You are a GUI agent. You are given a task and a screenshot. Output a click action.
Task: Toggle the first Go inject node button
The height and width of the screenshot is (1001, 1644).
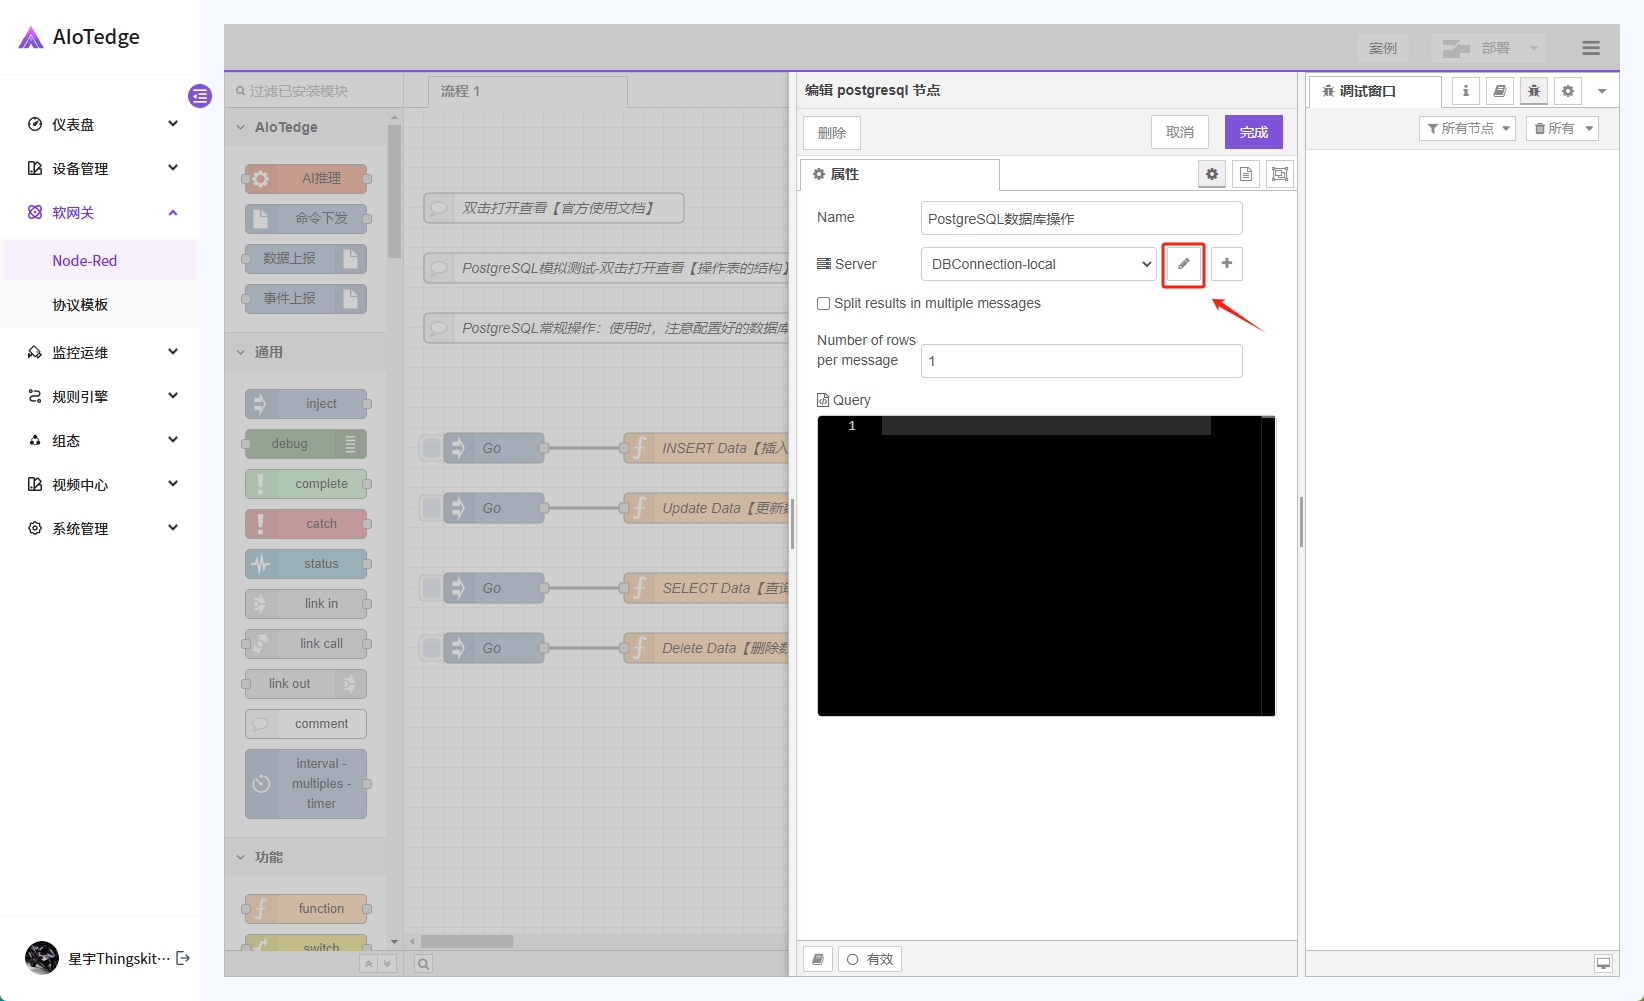[x=432, y=448]
